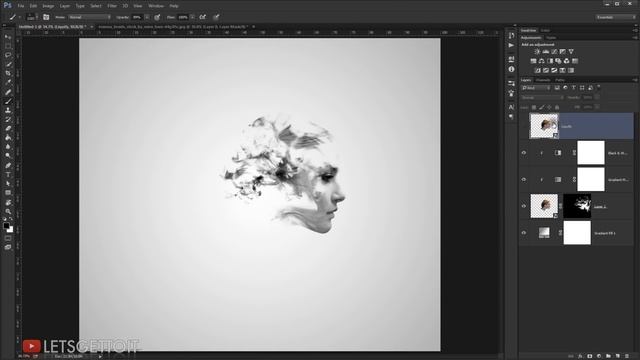640x360 pixels.
Task: Enable airbrush build-up in options bar
Action: point(202,17)
